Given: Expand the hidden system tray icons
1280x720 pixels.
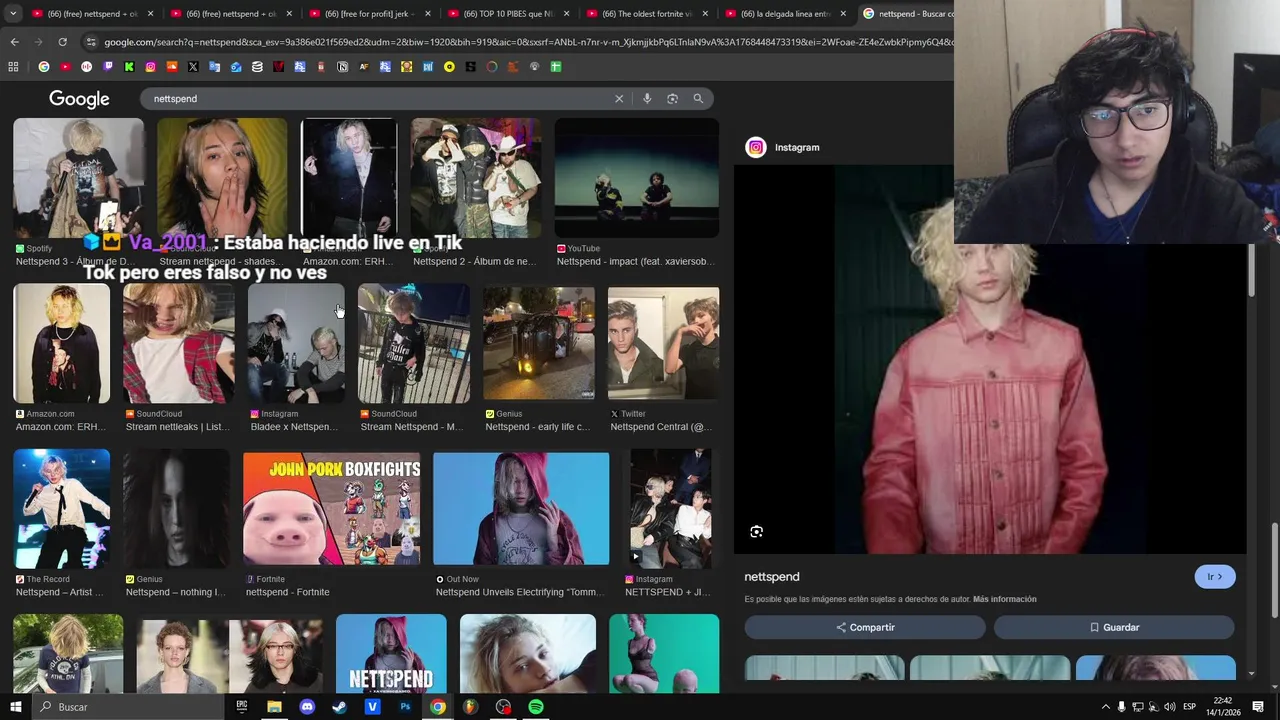Looking at the screenshot, I should coord(1105,707).
